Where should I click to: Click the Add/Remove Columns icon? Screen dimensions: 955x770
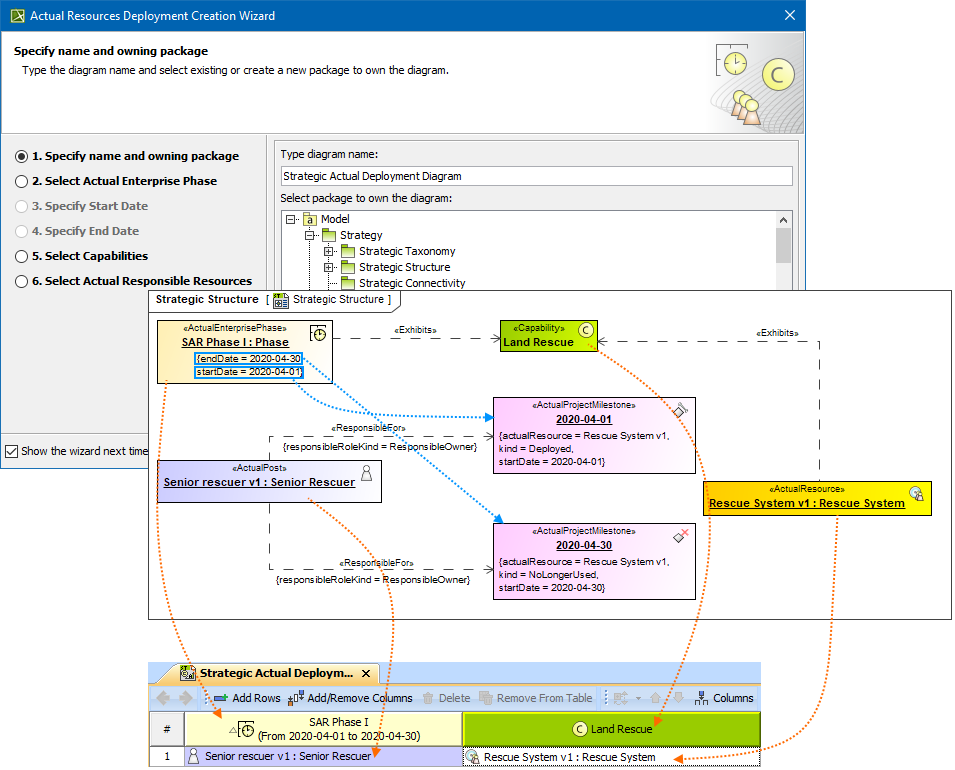coord(294,698)
